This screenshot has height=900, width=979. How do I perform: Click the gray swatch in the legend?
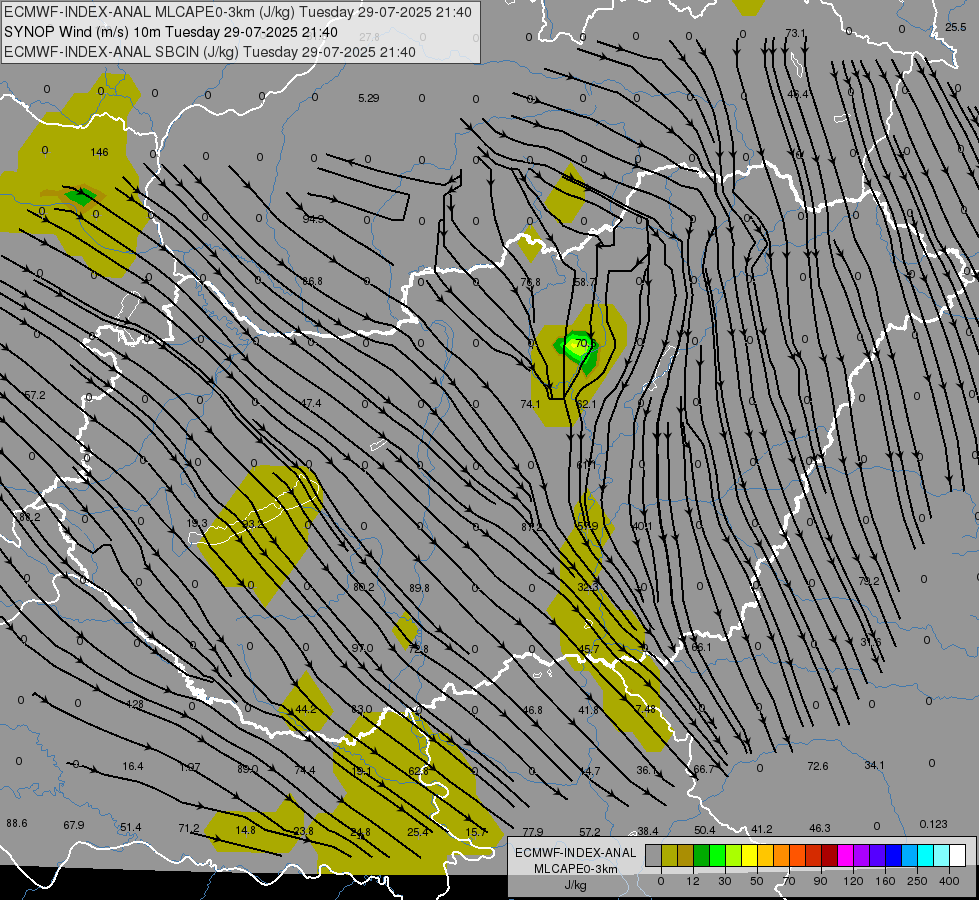click(x=654, y=856)
